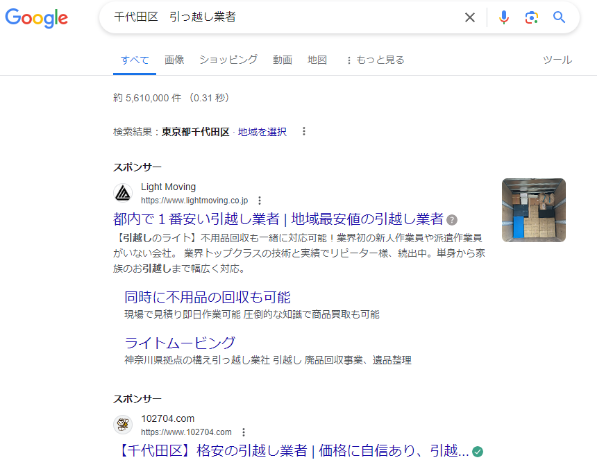The height and width of the screenshot is (460, 597).
Task: Click the first スポンサー label above Light Moving
Action: click(137, 167)
